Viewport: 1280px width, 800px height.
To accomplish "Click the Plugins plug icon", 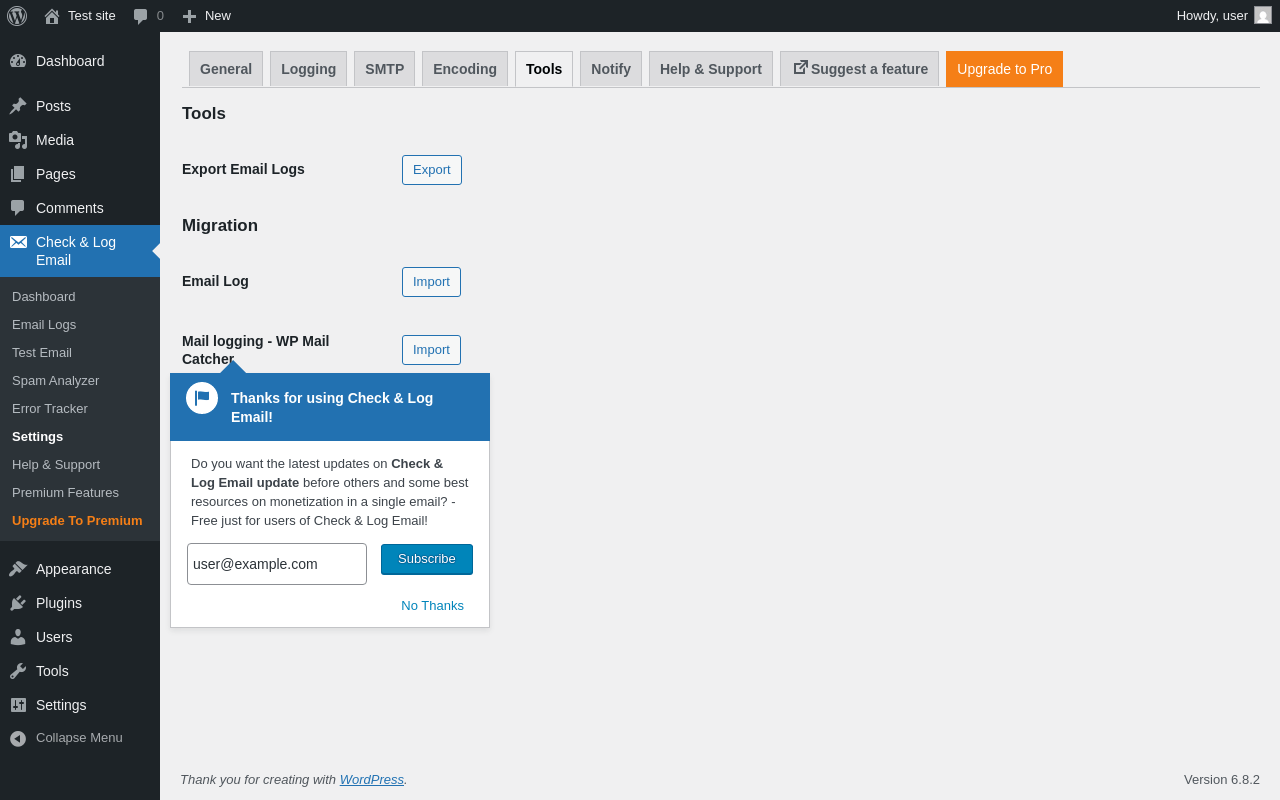I will pos(18,603).
